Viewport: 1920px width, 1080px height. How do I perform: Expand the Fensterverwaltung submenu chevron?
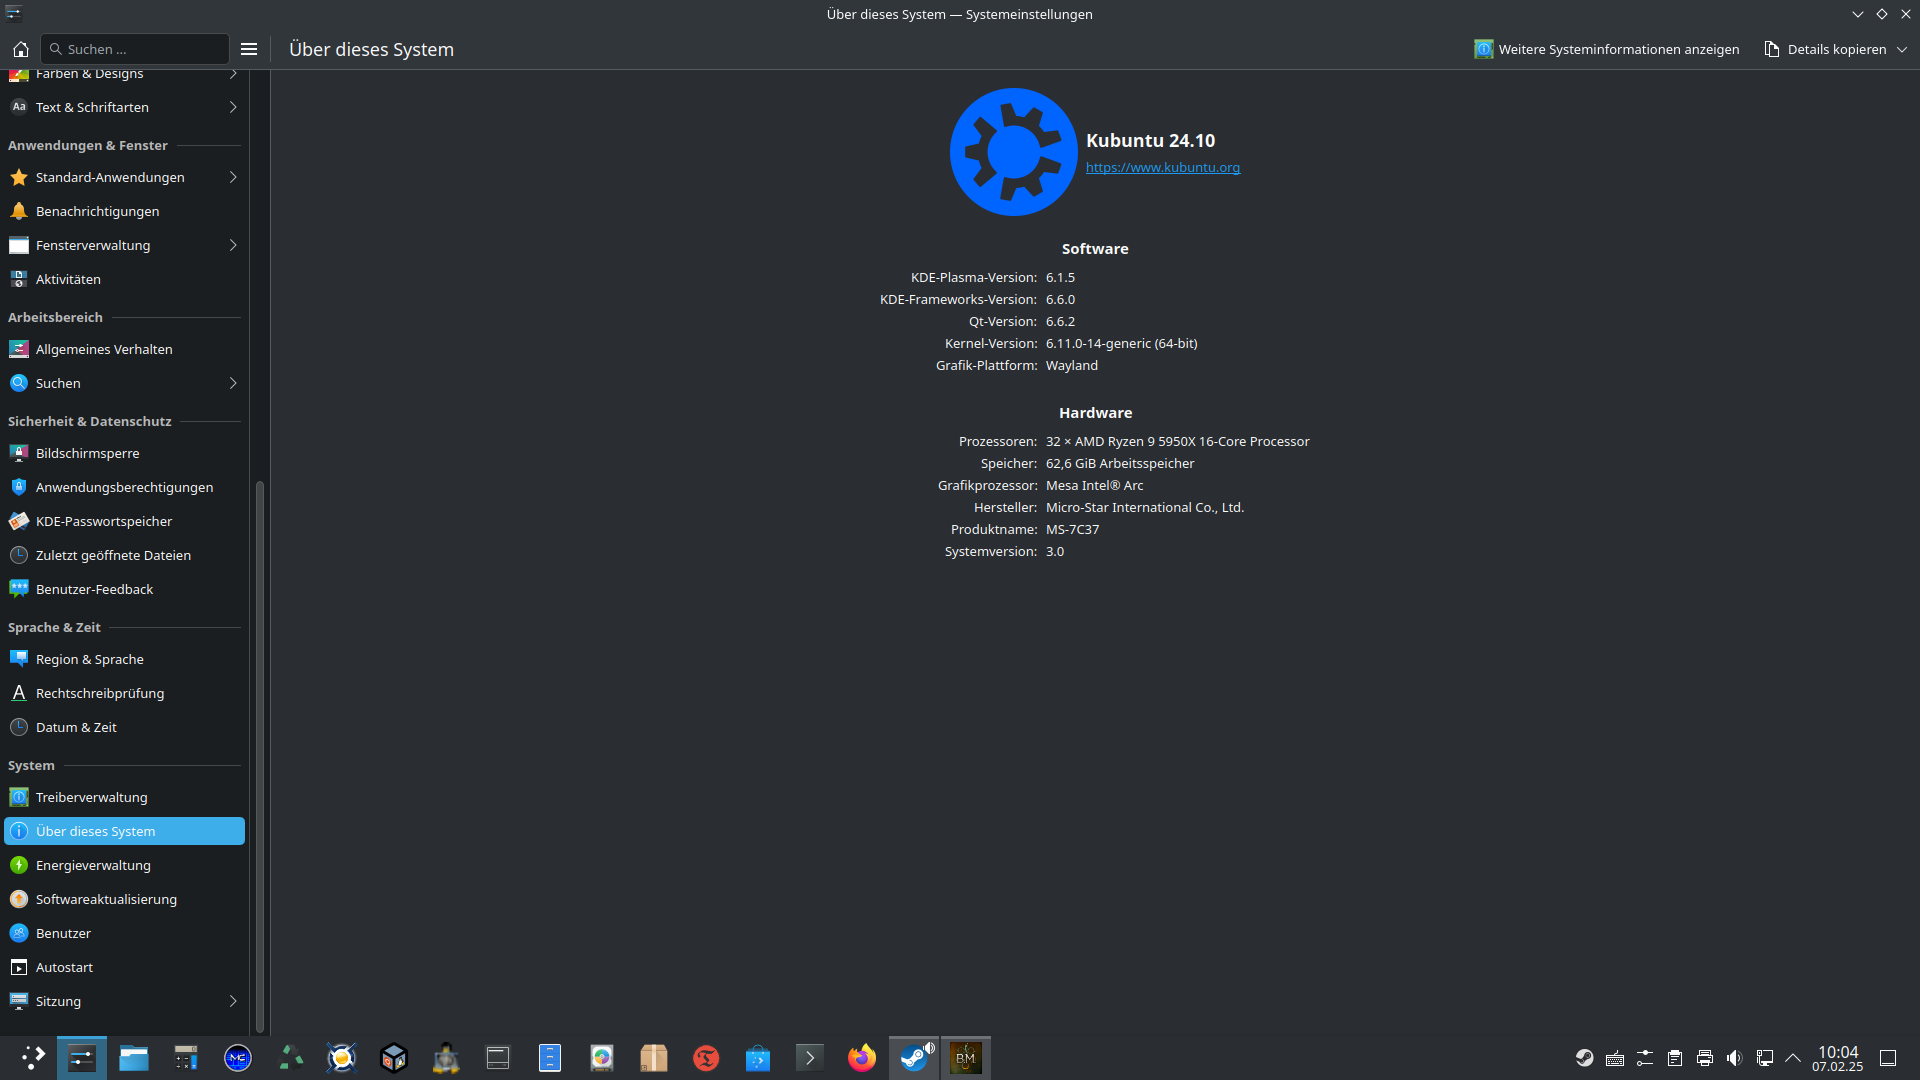[233, 245]
